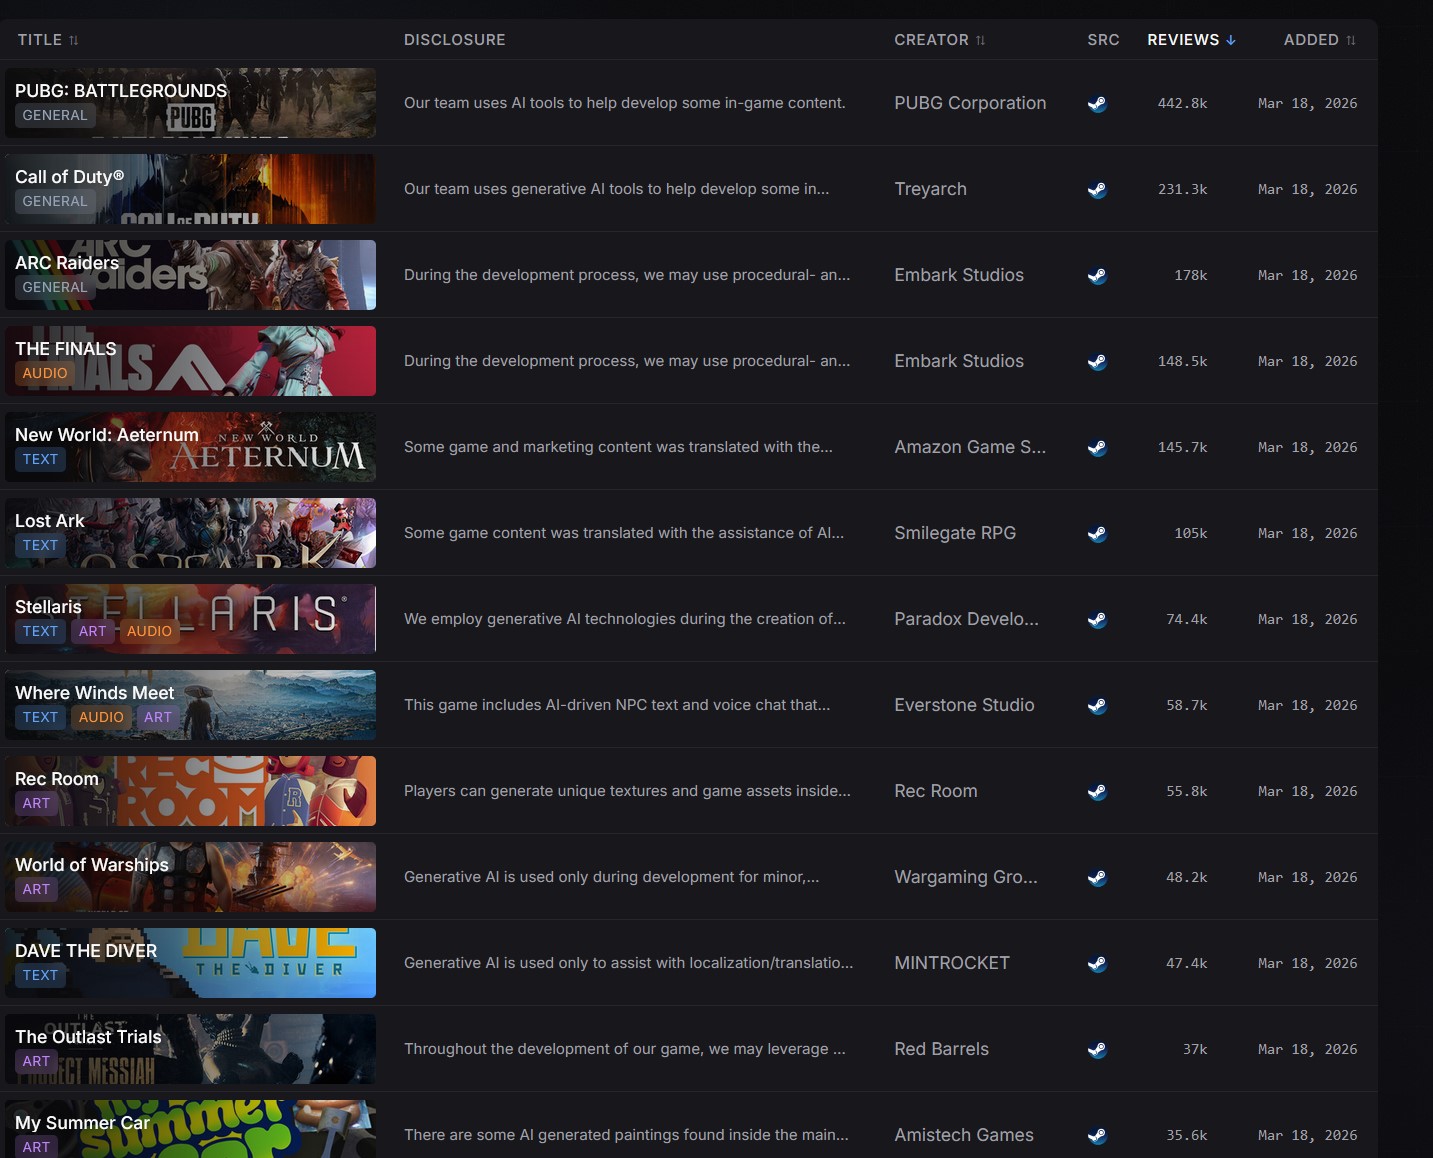1433x1158 pixels.
Task: Open the PUBG: BATTLEGROUNDS game banner
Action: point(190,103)
